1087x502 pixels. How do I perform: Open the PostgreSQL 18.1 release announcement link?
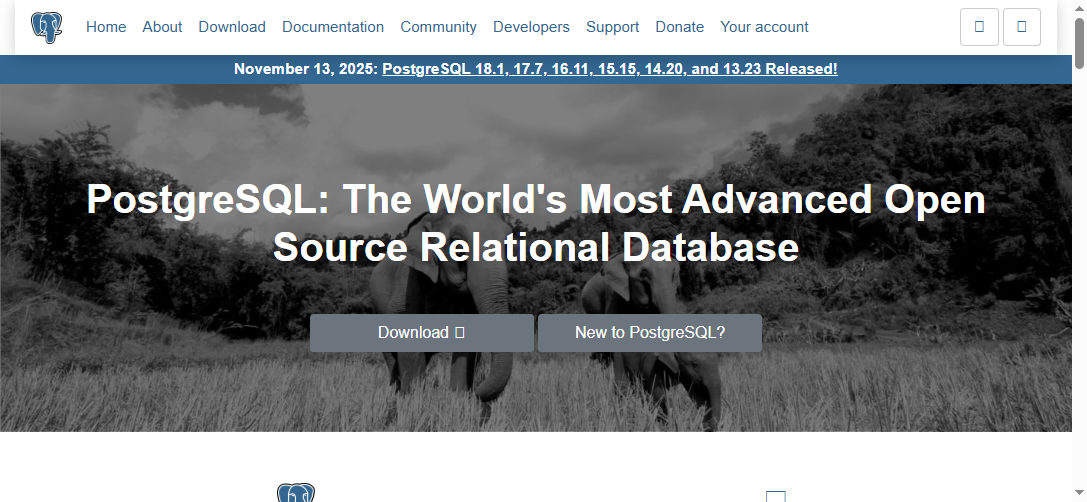coord(610,69)
